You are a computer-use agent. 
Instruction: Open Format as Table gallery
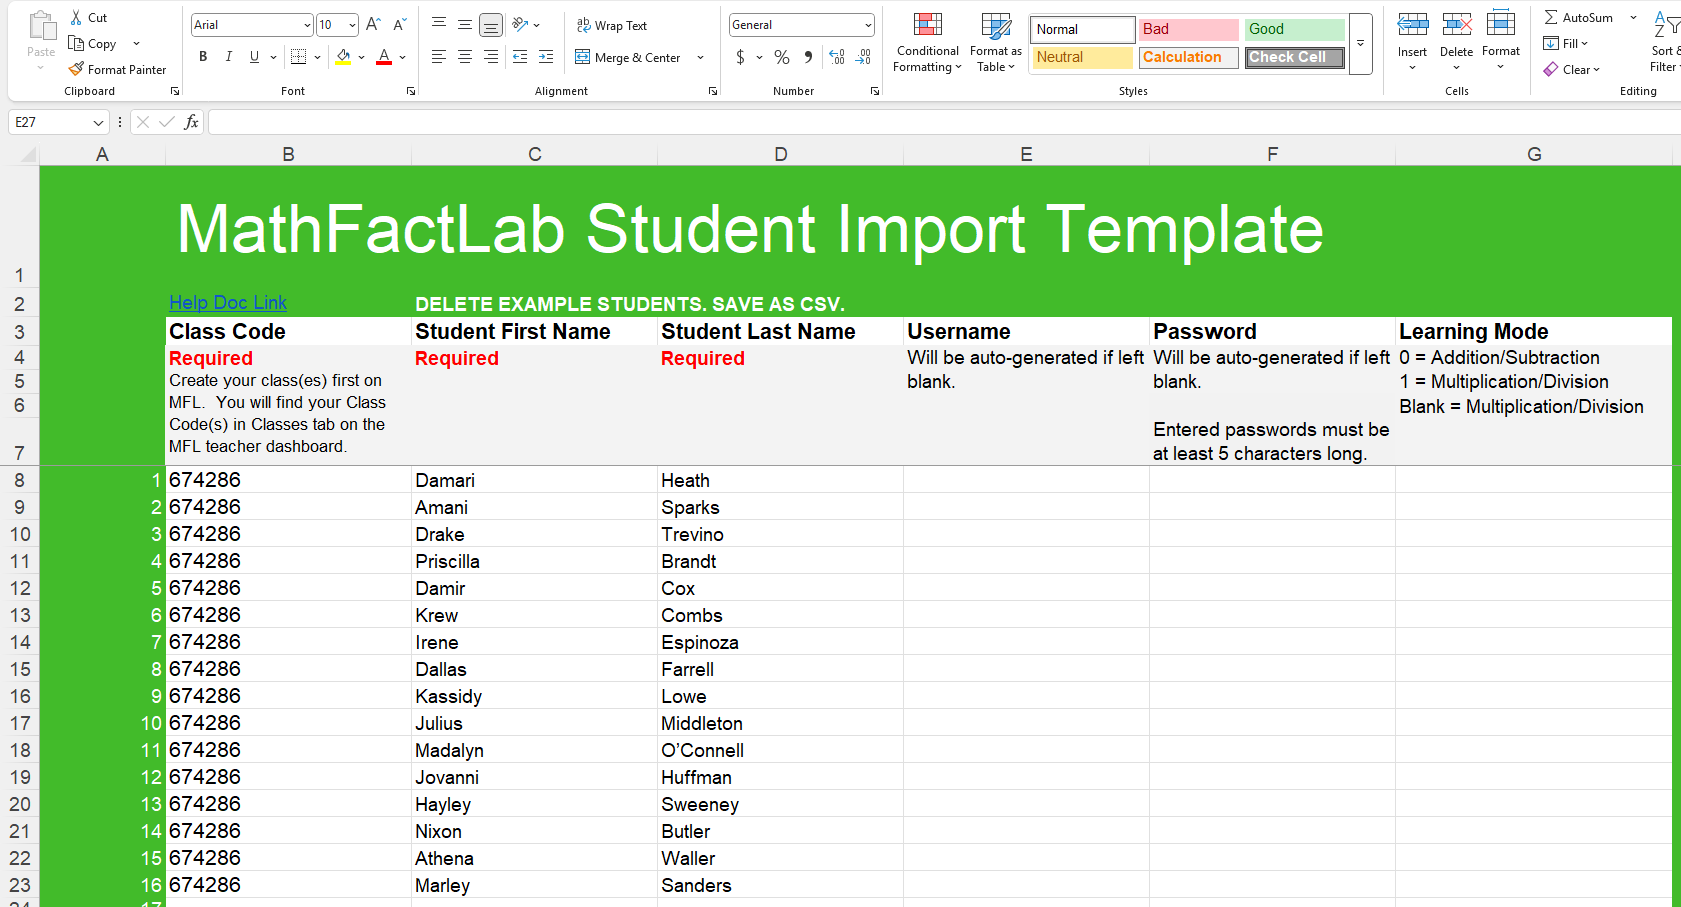pos(996,43)
